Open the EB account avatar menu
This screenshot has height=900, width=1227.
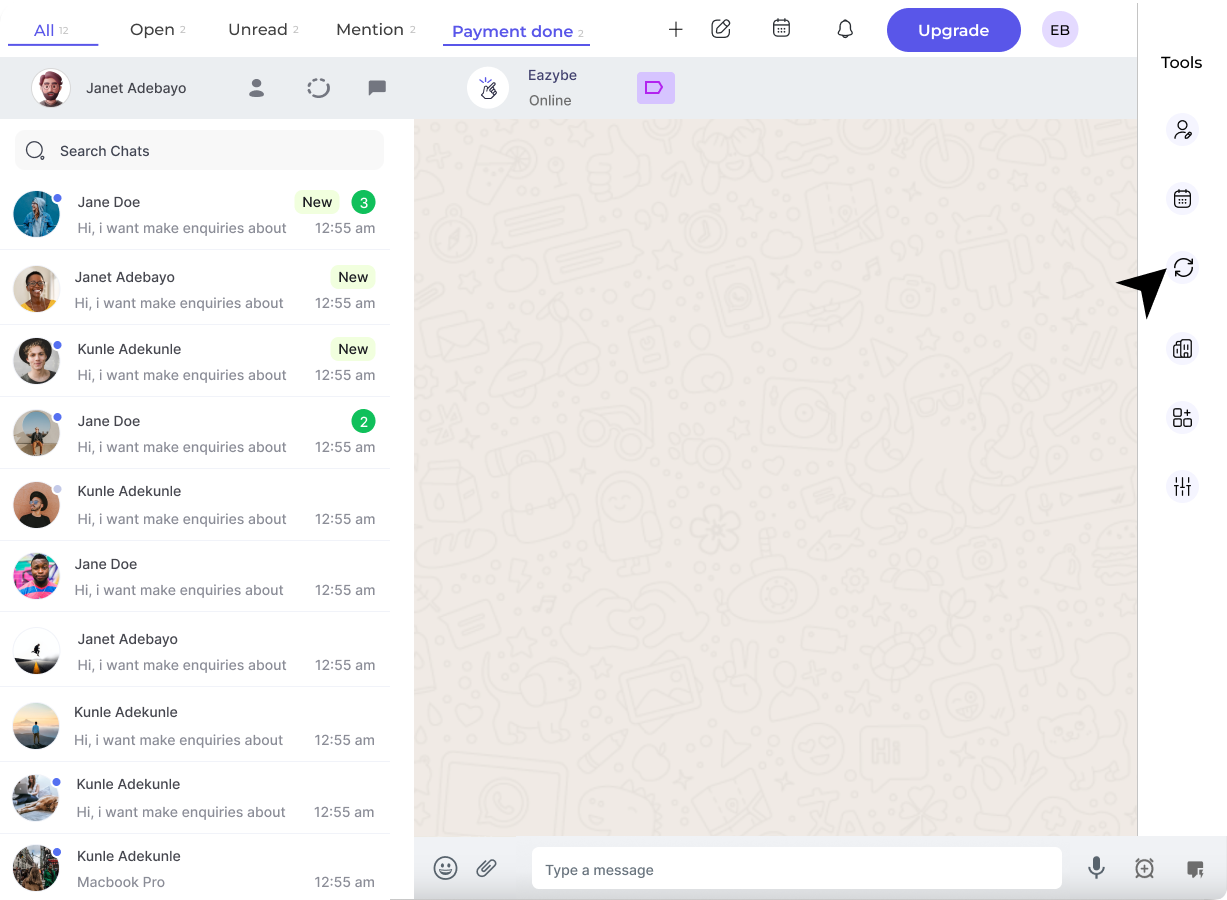[x=1059, y=29]
